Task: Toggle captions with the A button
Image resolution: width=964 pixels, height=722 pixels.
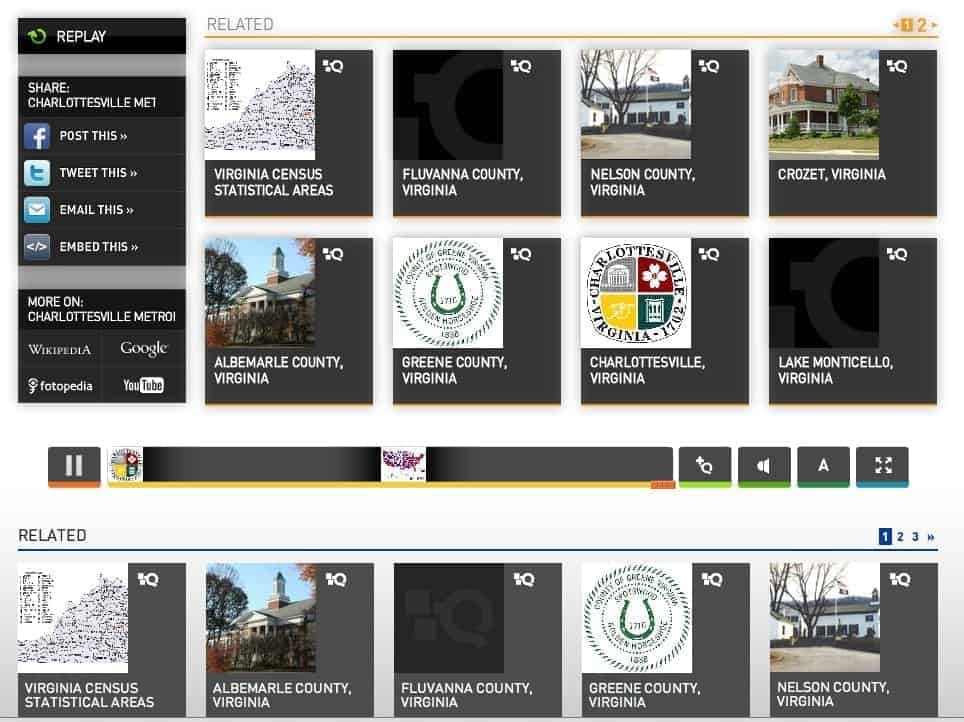Action: tap(823, 466)
